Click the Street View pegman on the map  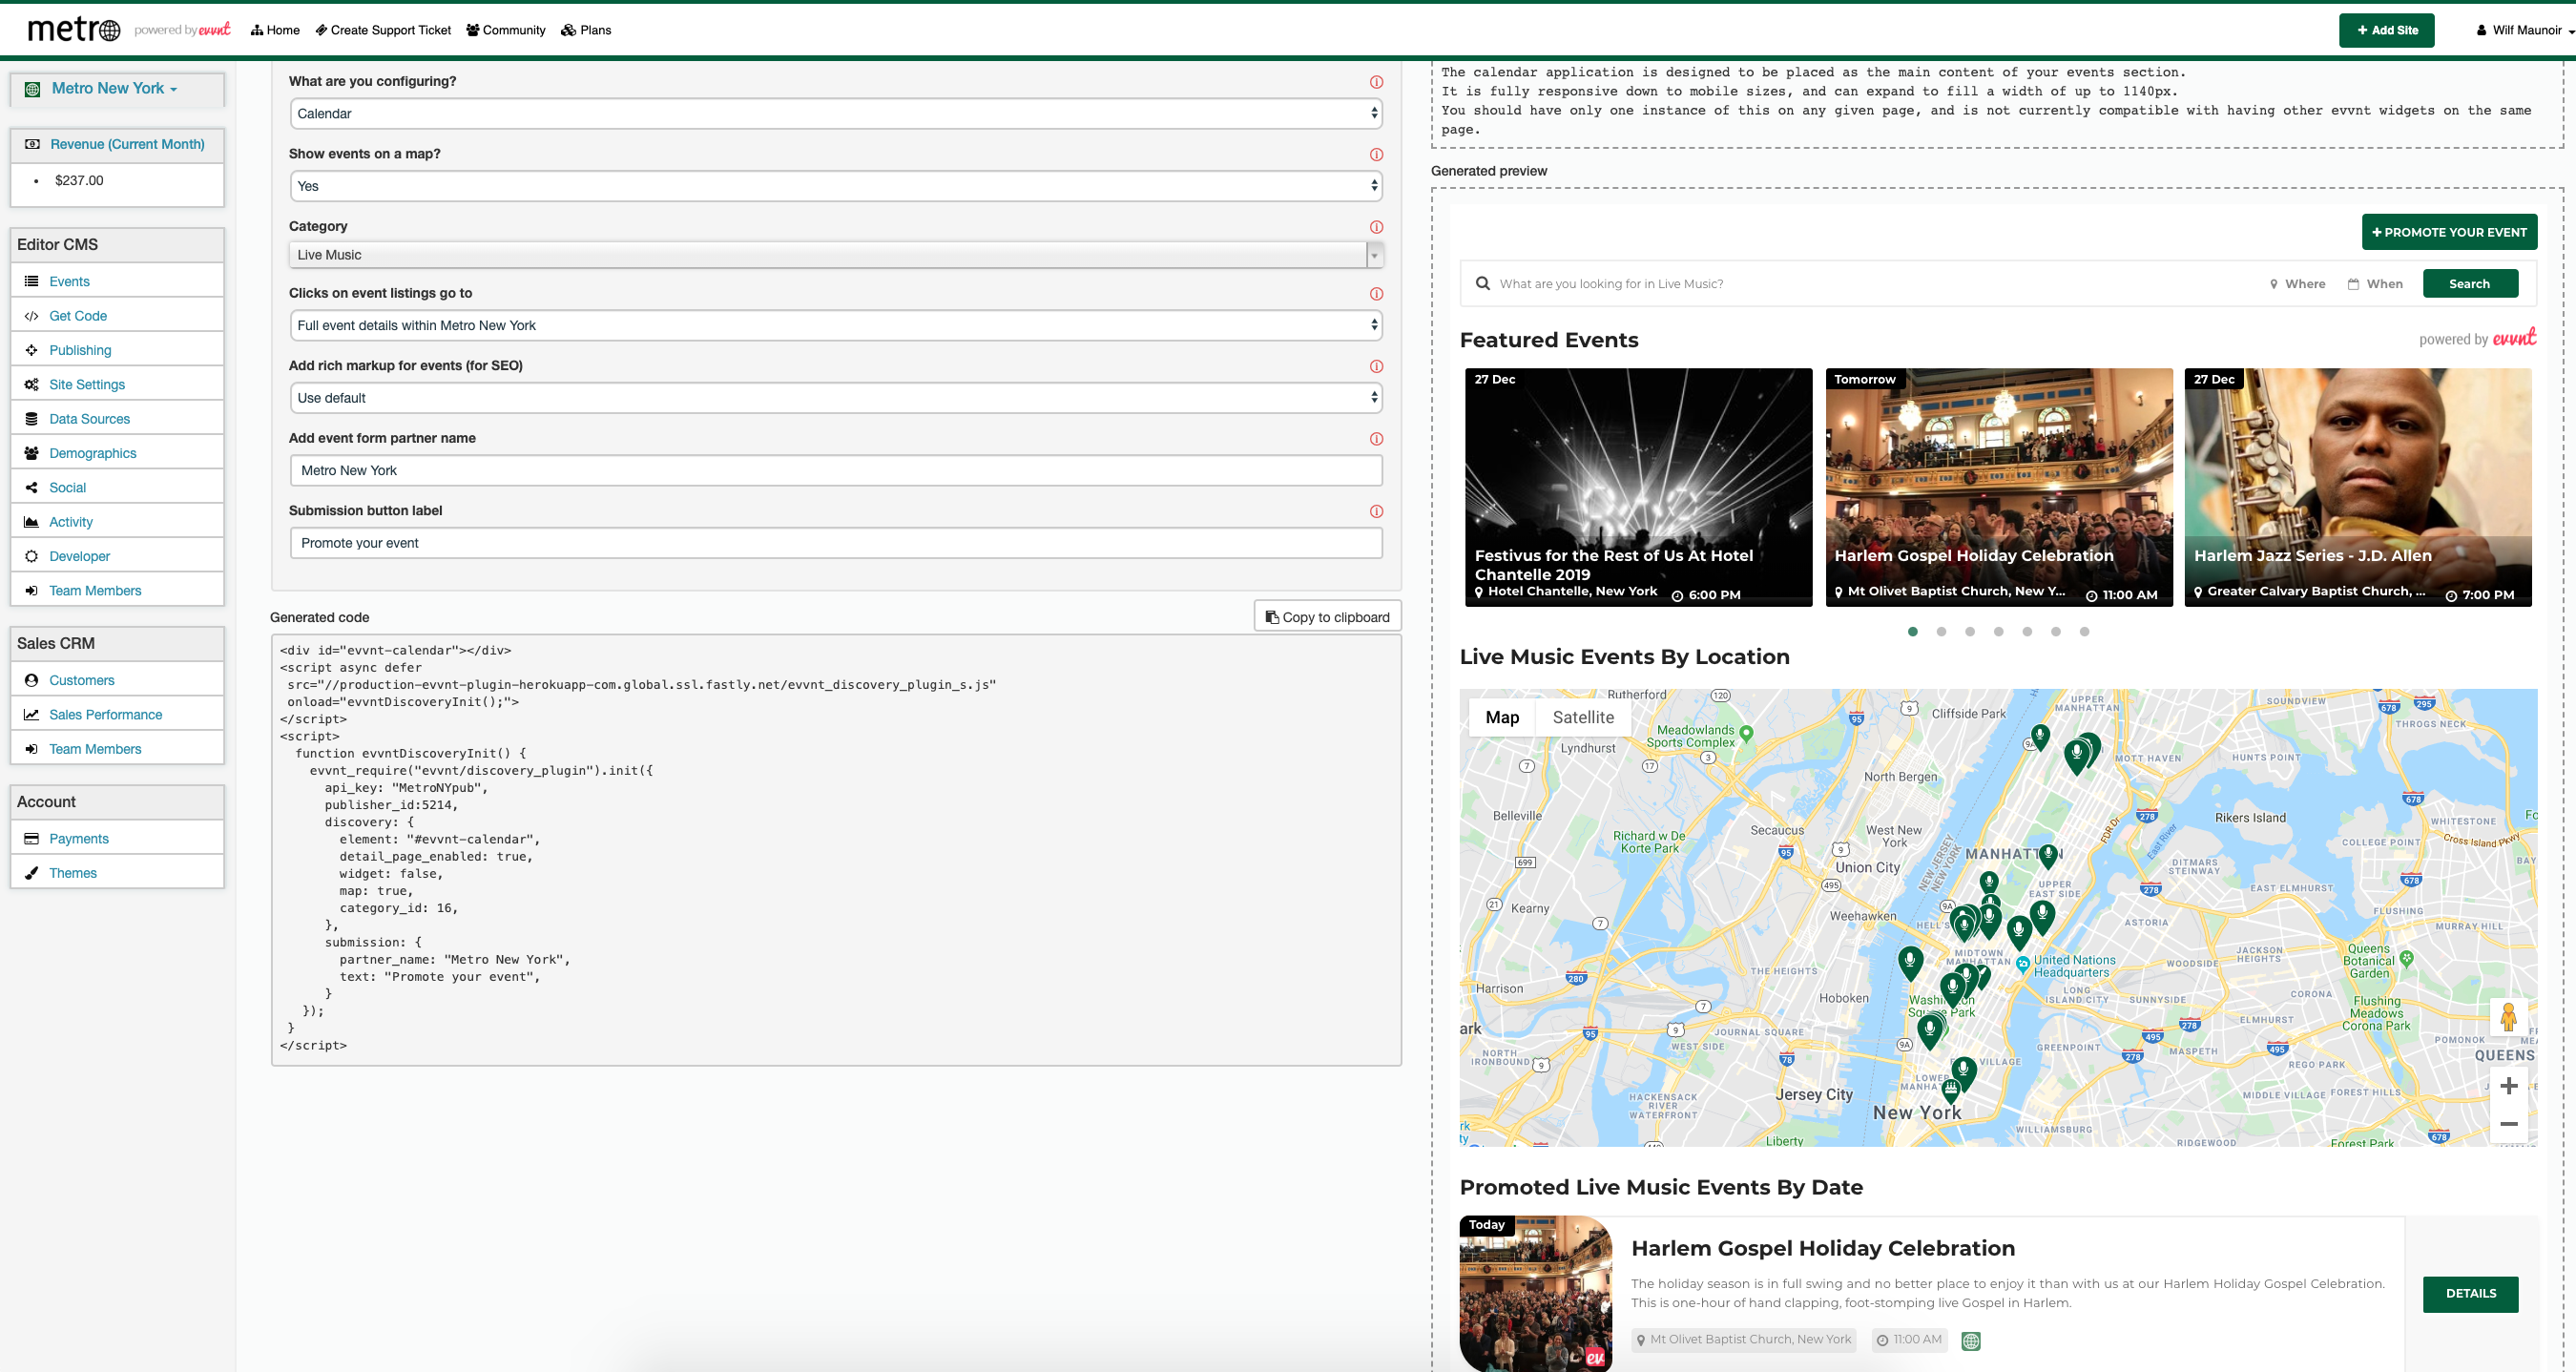click(x=2508, y=1018)
